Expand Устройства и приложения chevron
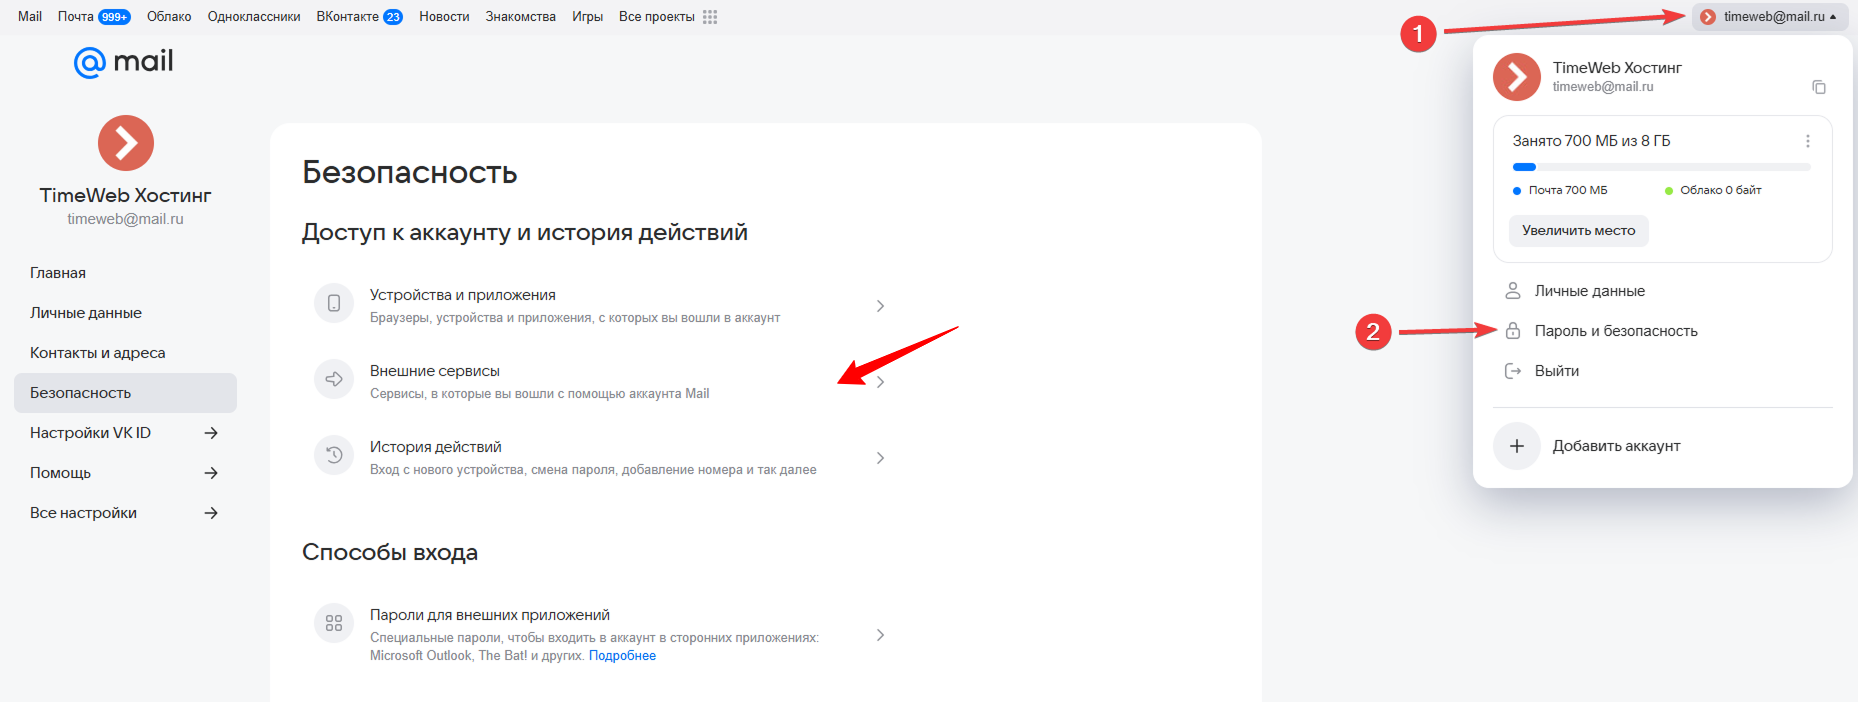 point(880,306)
